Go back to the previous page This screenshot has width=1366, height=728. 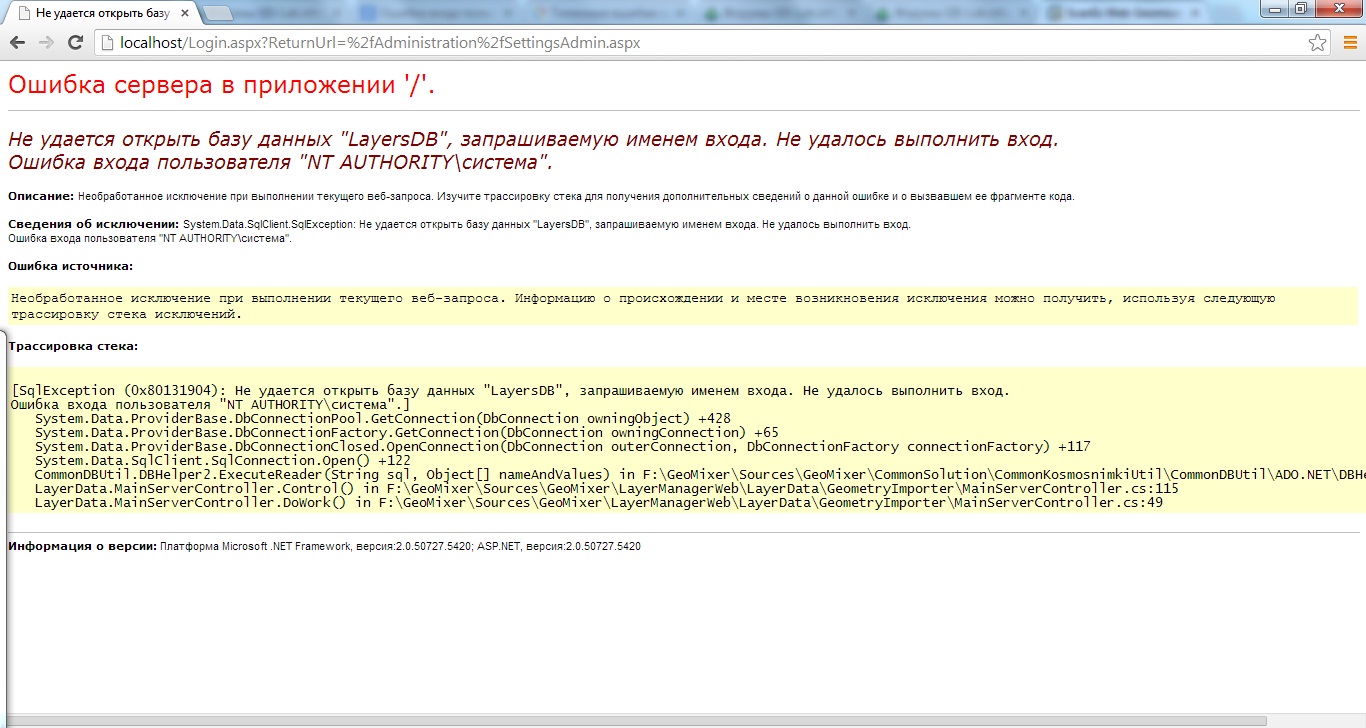tap(19, 43)
